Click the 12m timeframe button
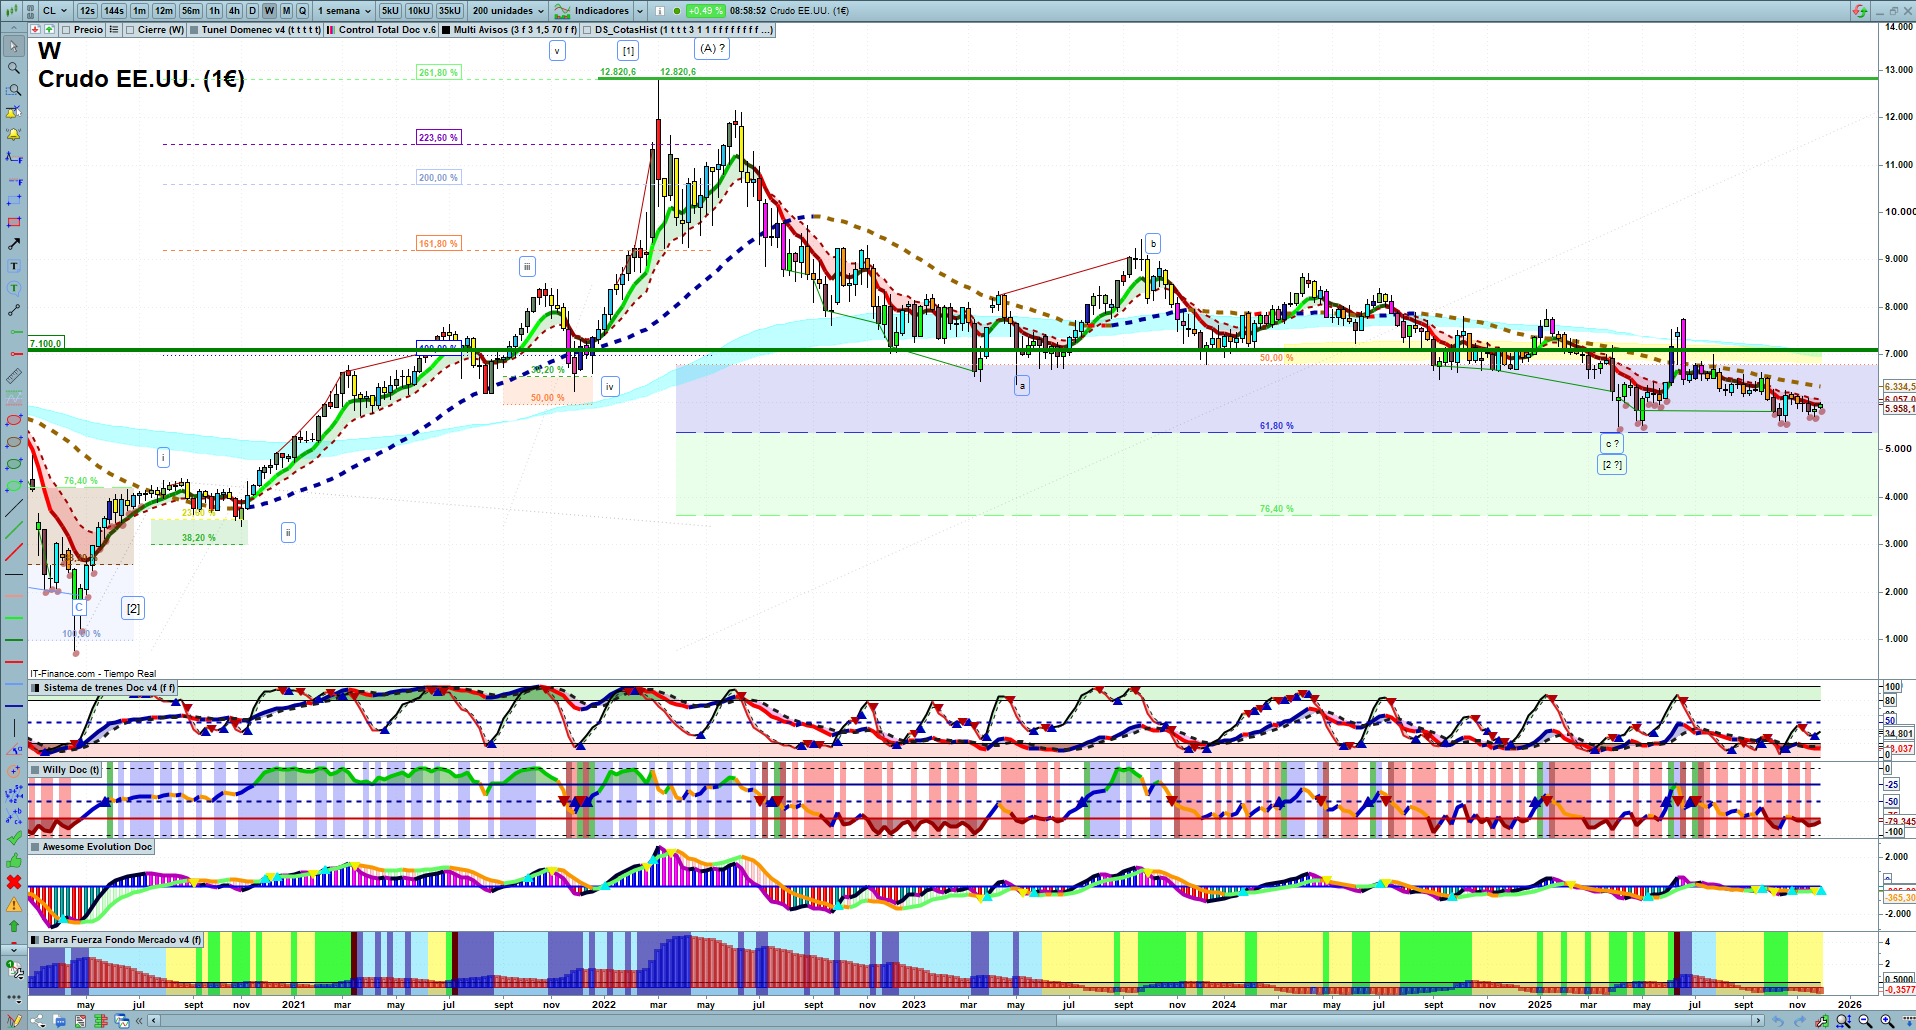Screen dimensions: 1916x1030 click(164, 11)
